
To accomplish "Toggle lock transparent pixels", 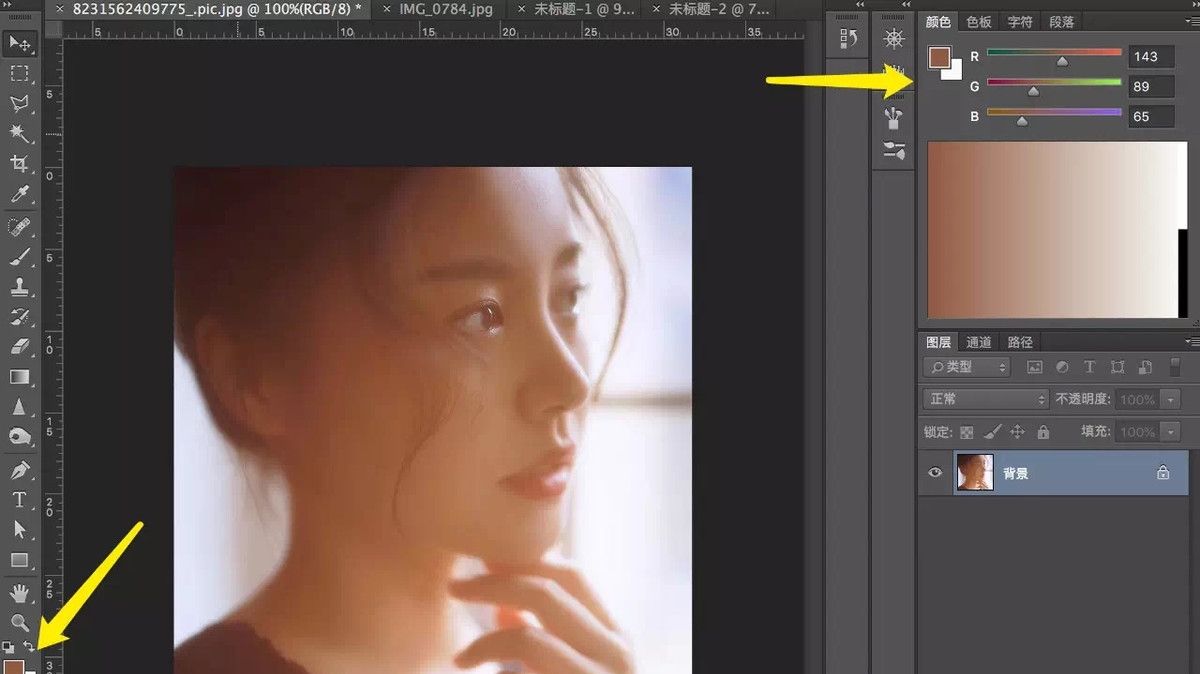I will [967, 432].
